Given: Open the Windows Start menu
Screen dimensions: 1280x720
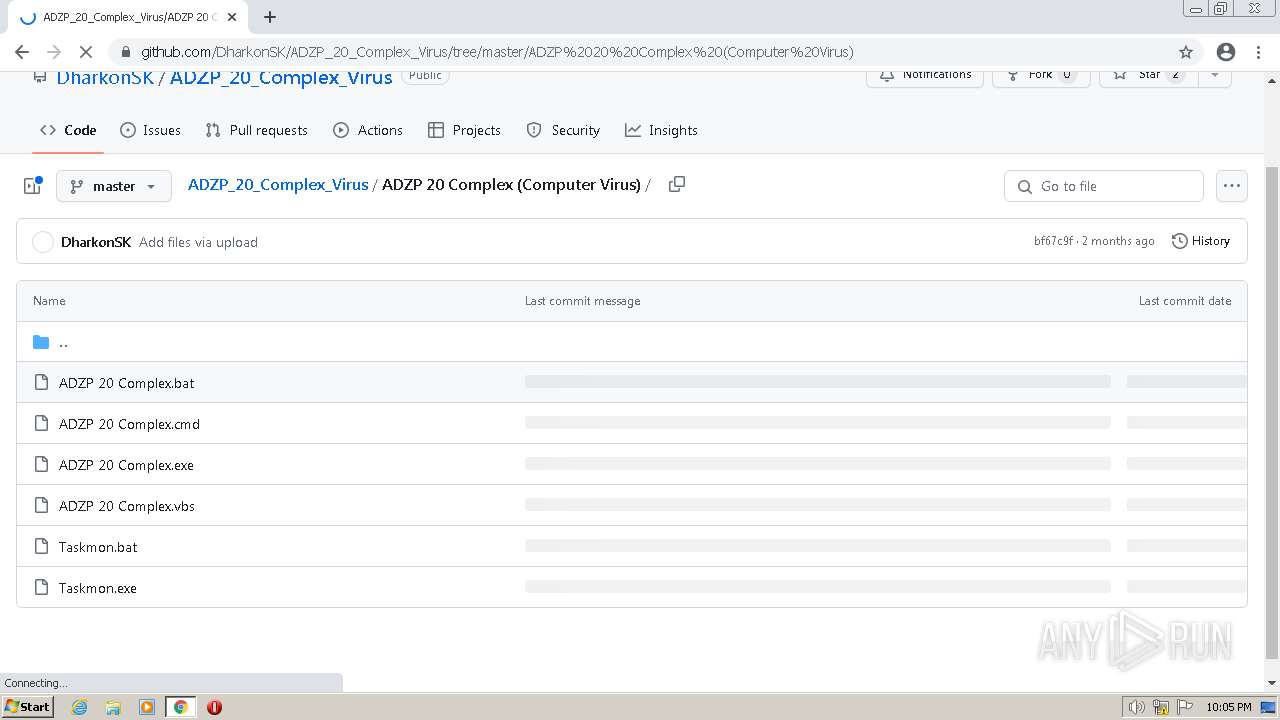Looking at the screenshot, I should click(x=28, y=707).
